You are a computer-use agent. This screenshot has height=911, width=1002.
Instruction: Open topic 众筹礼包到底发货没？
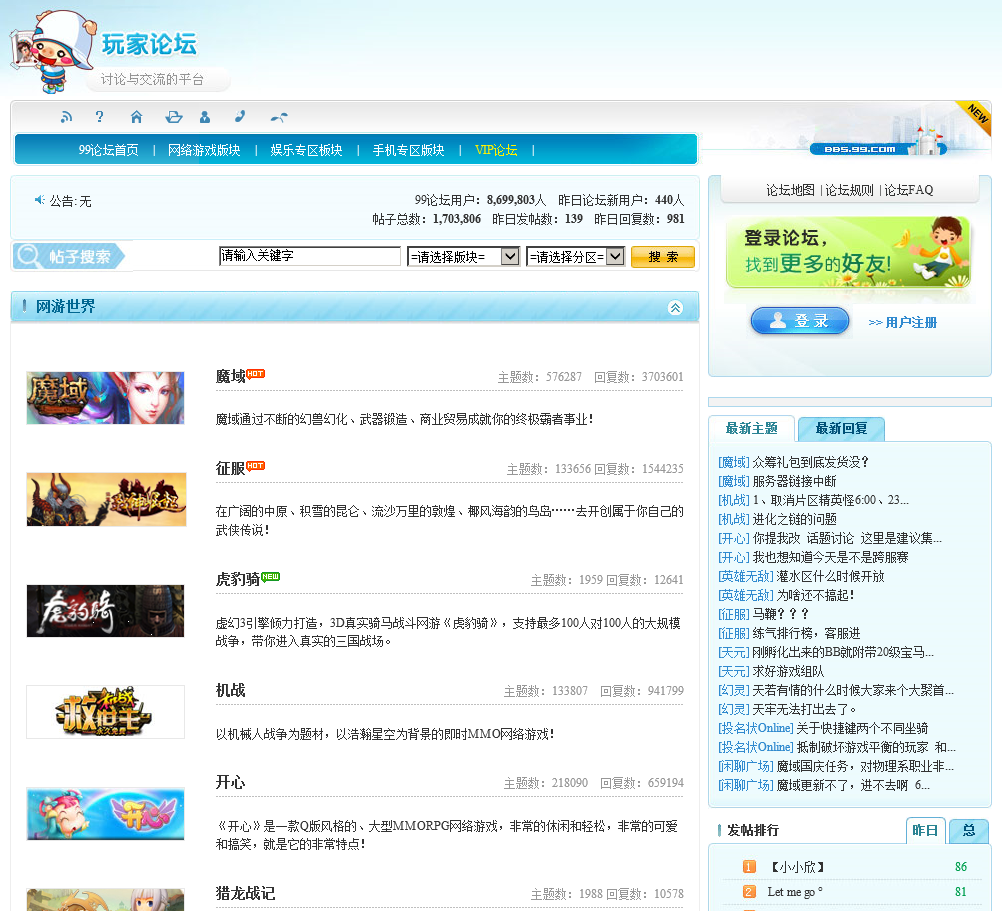(x=810, y=463)
